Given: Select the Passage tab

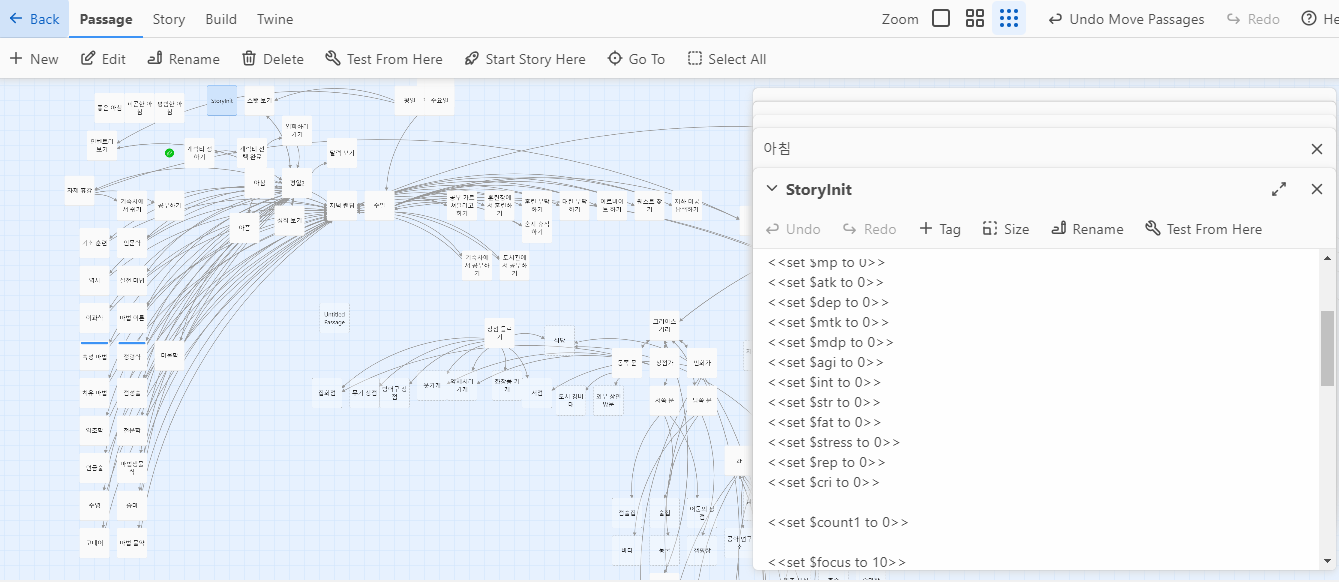Looking at the screenshot, I should [106, 19].
